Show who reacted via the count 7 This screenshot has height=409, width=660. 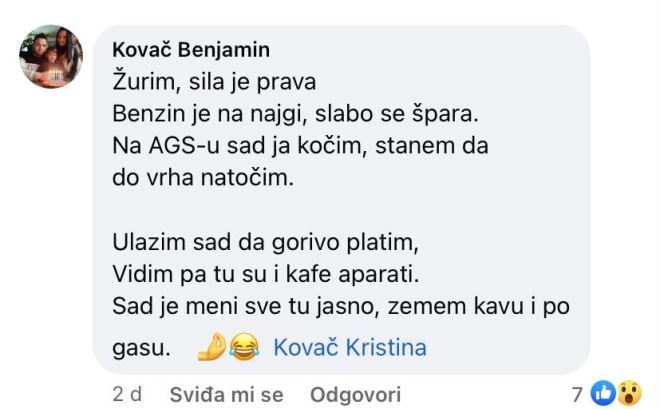[x=578, y=394]
